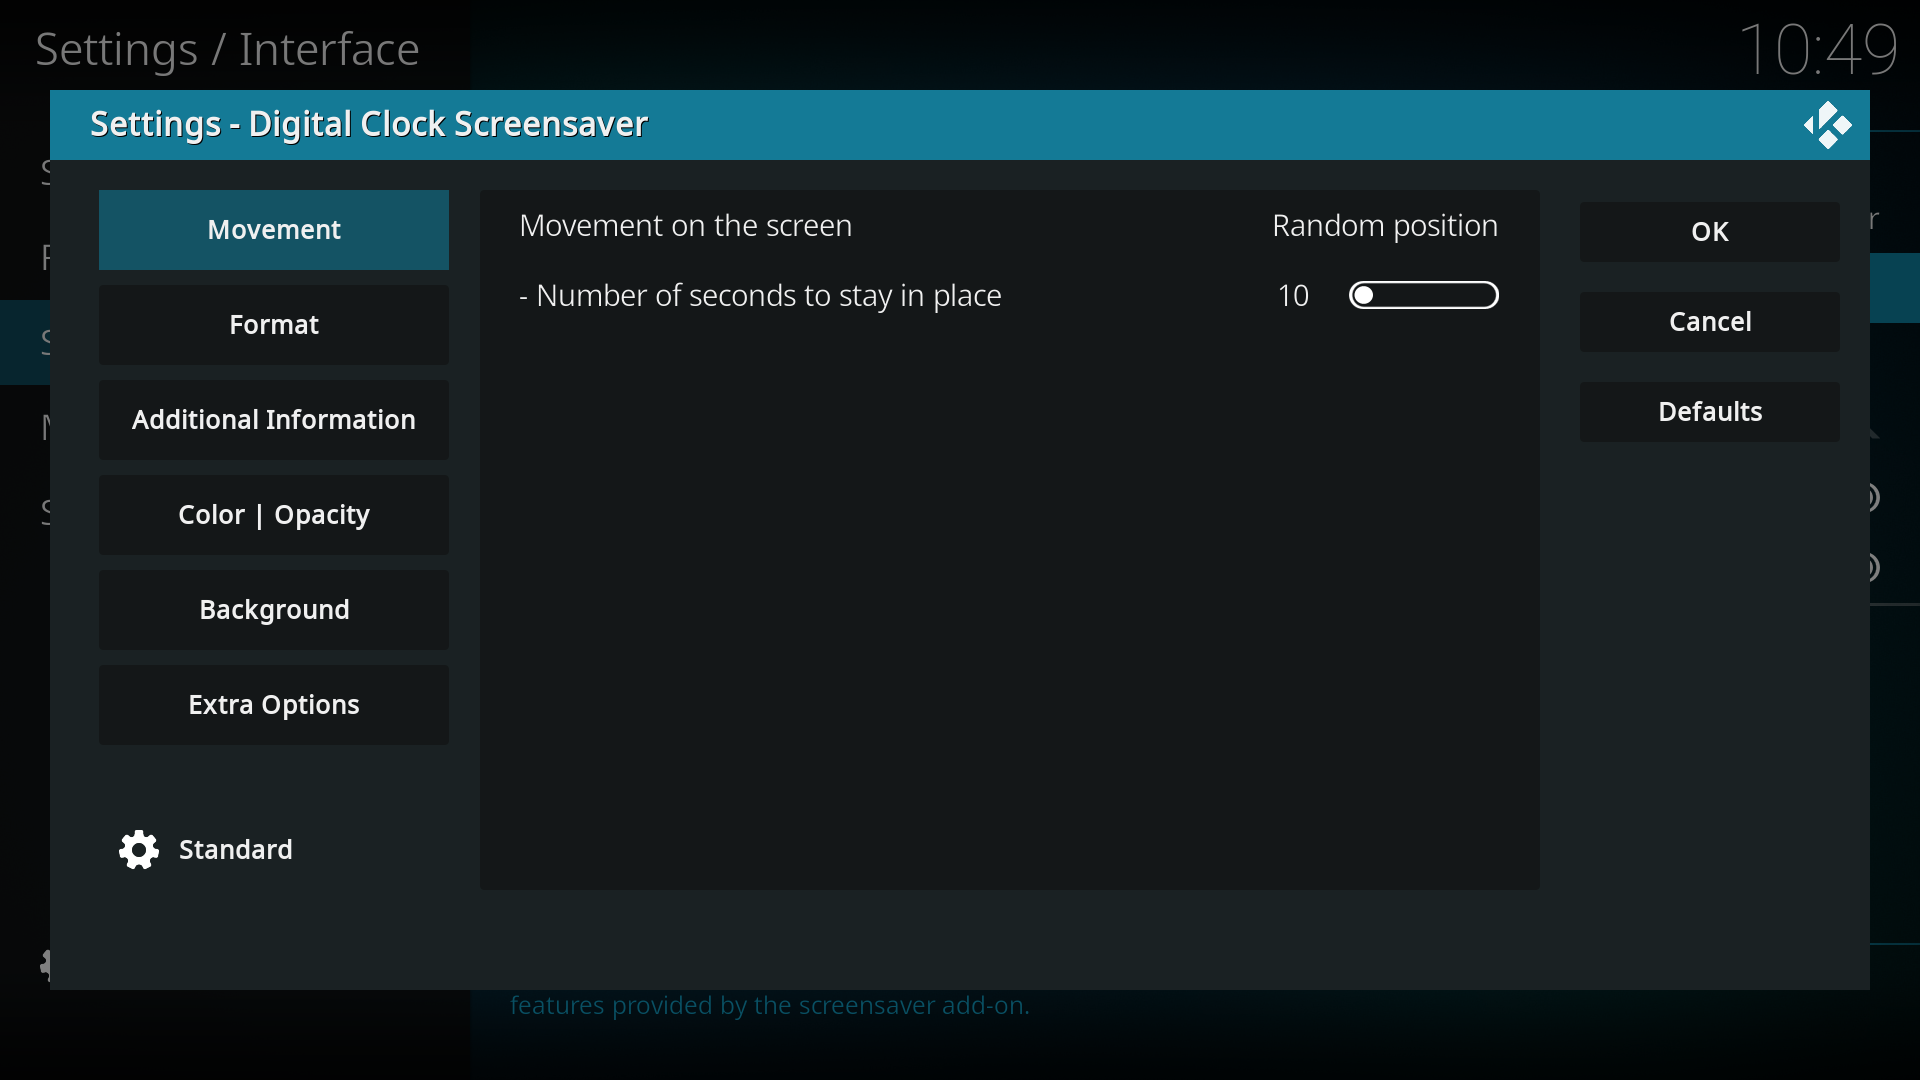
Task: Reset settings with the Defaults button
Action: coord(1709,412)
